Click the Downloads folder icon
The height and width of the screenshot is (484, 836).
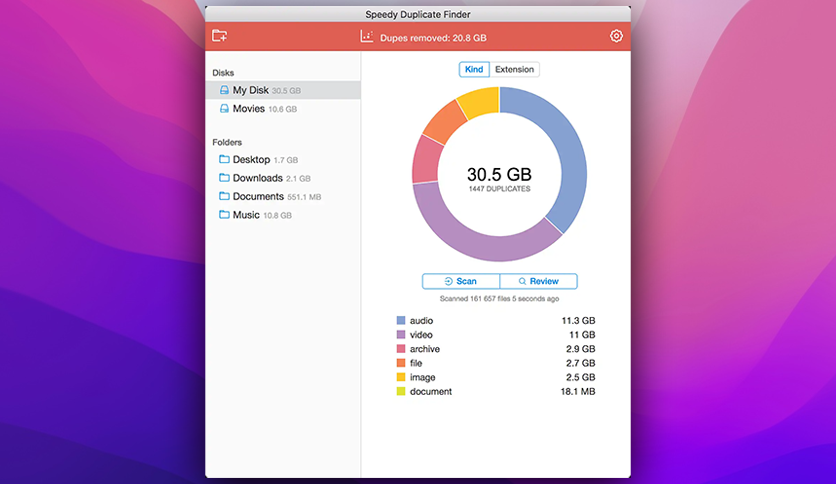coord(224,178)
